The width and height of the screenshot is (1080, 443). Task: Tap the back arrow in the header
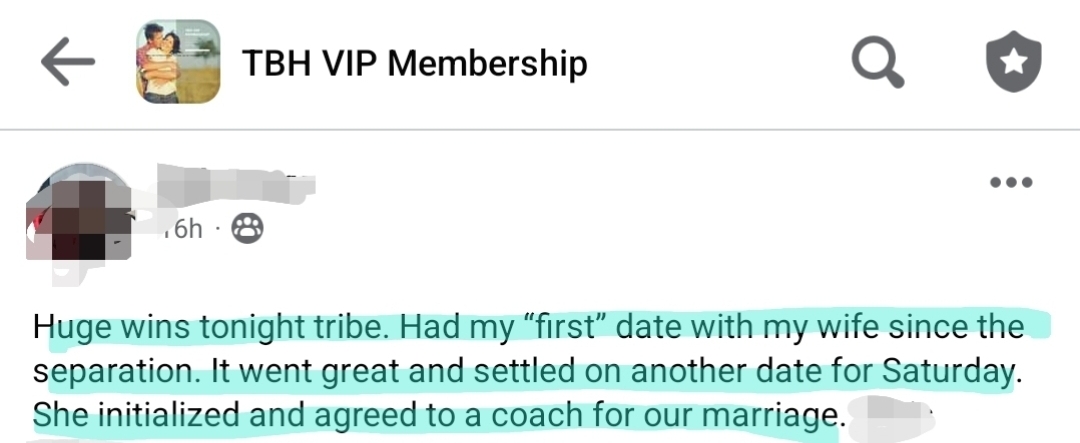(68, 62)
